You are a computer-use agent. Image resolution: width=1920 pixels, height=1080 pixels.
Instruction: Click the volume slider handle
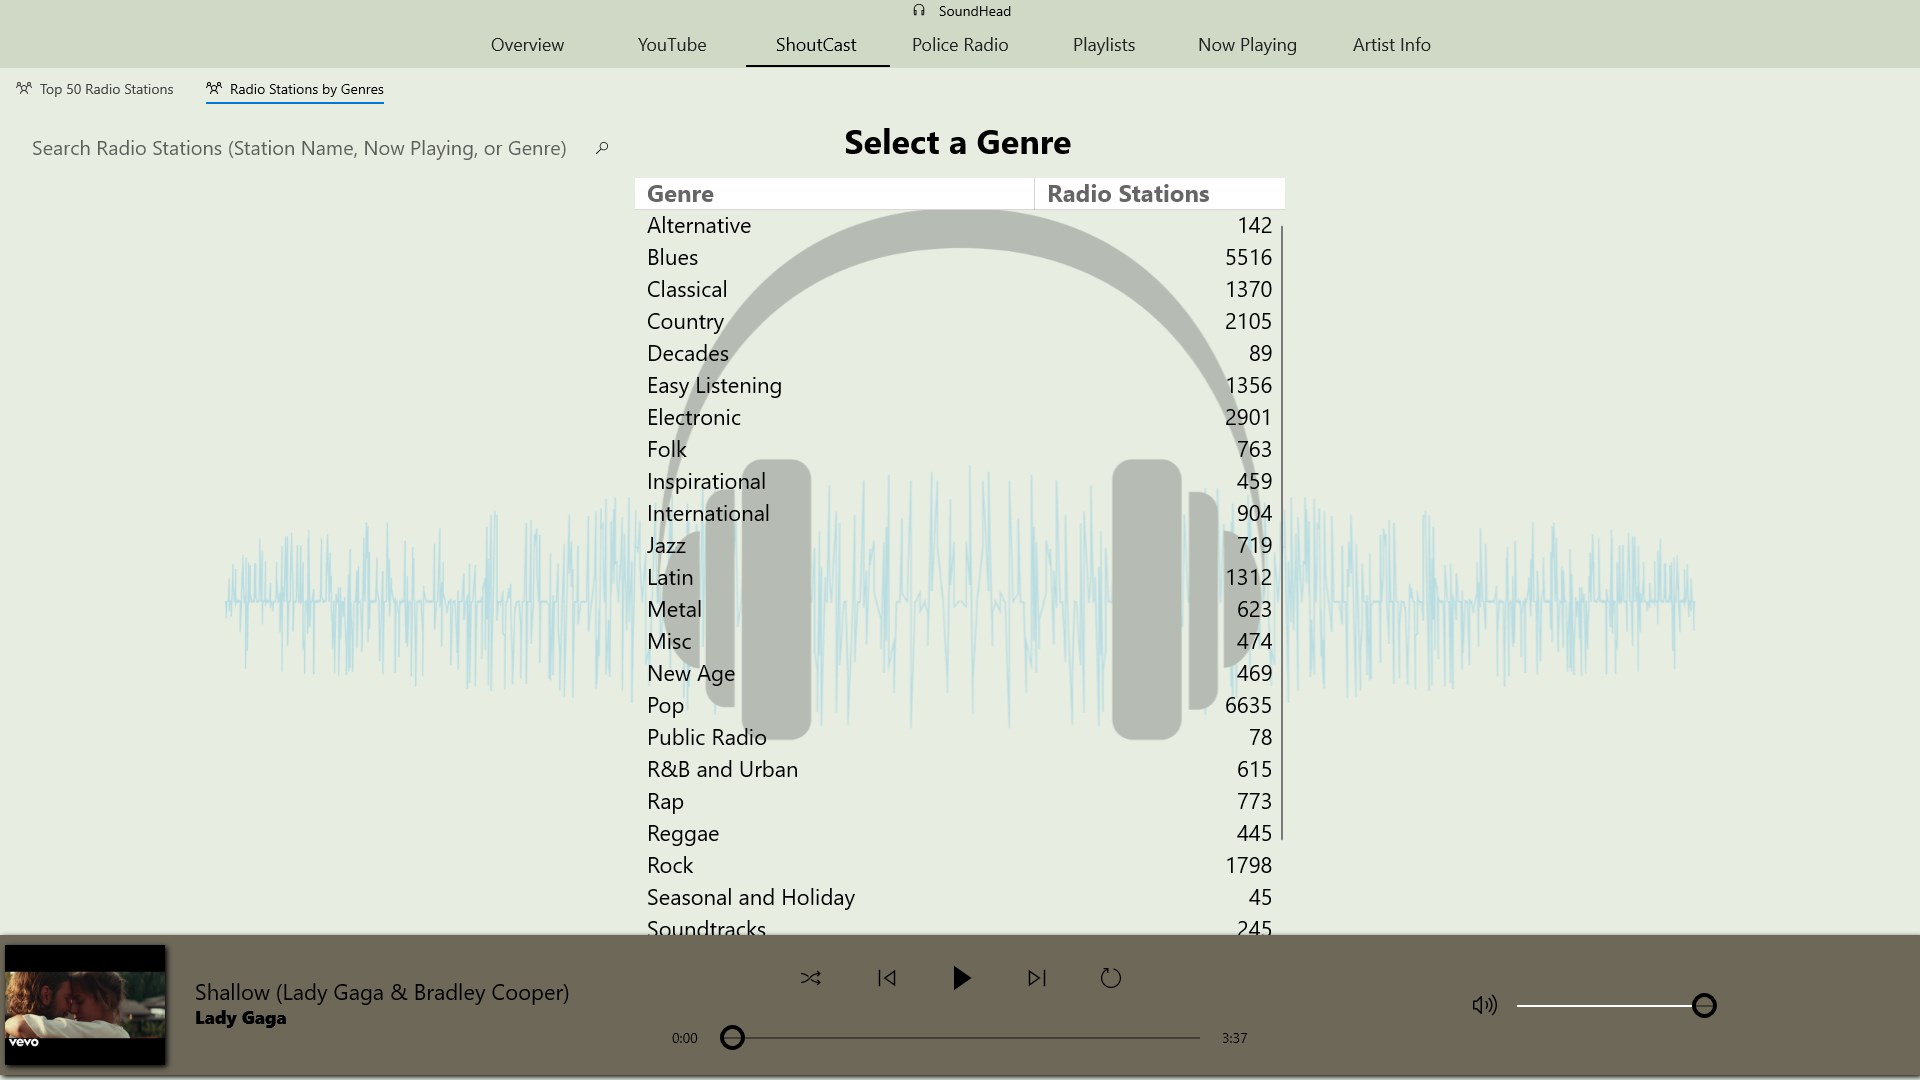[x=1704, y=1005]
